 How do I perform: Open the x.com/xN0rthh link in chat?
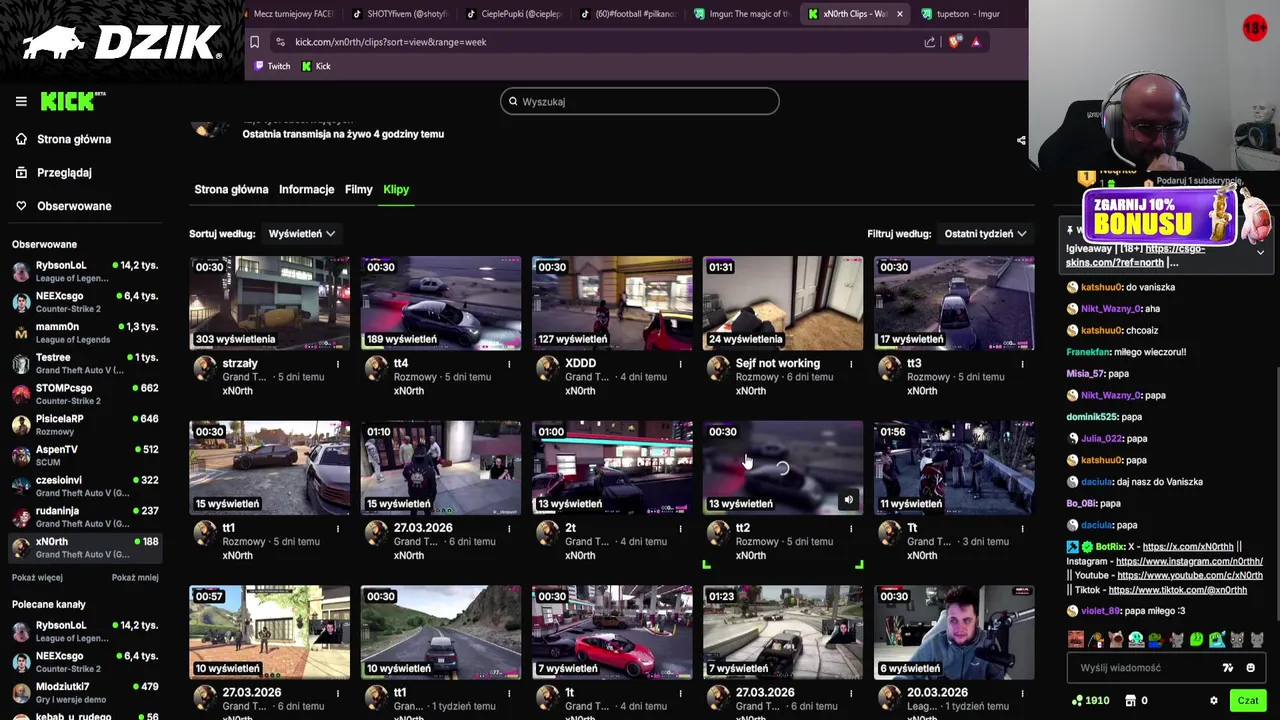[x=1188, y=547]
